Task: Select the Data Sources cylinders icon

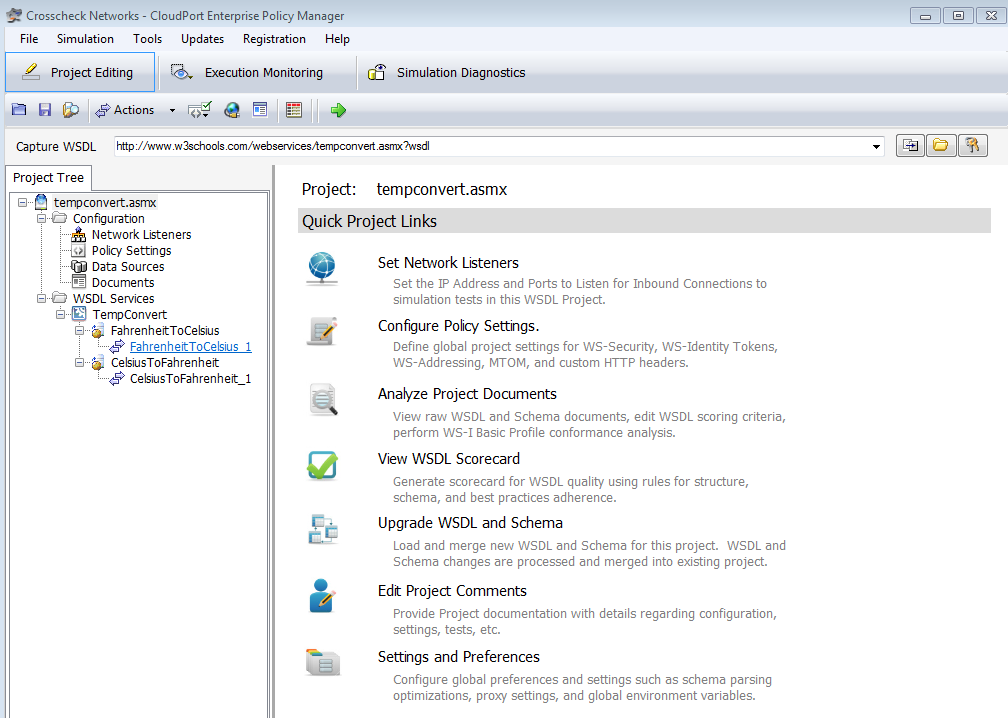Action: coord(78,267)
